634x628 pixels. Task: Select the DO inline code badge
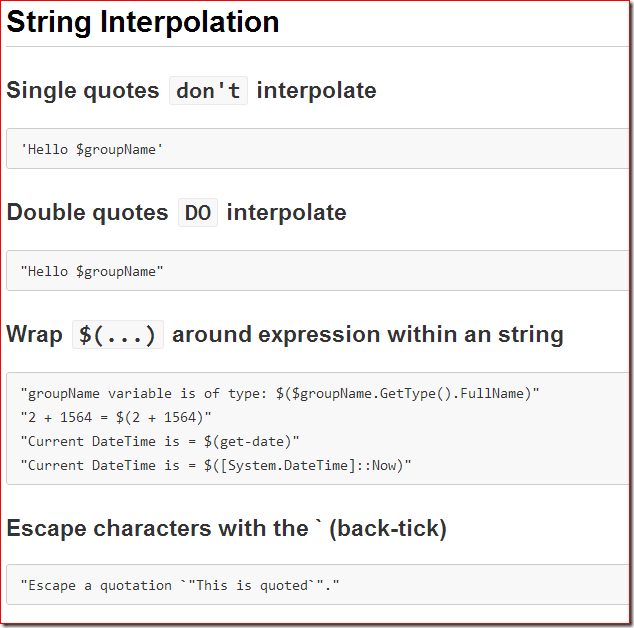pyautogui.click(x=198, y=213)
